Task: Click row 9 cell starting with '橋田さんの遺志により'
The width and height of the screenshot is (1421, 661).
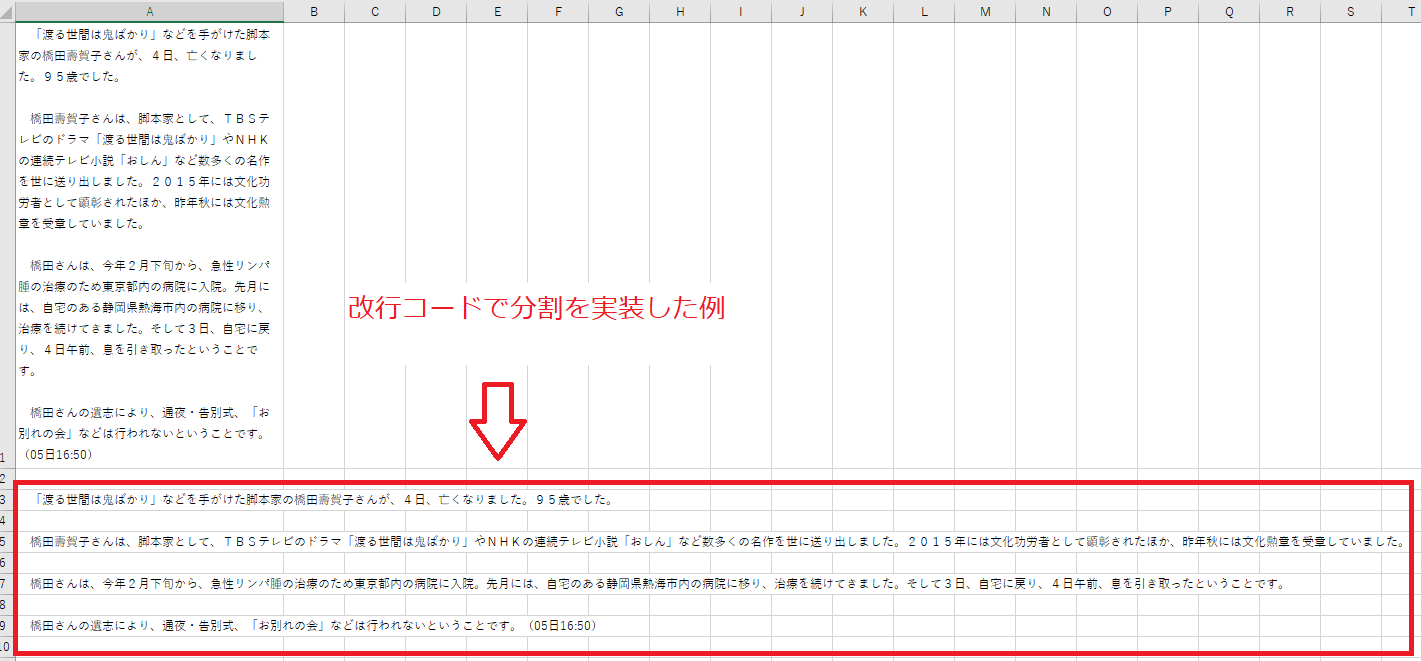Action: click(x=149, y=625)
